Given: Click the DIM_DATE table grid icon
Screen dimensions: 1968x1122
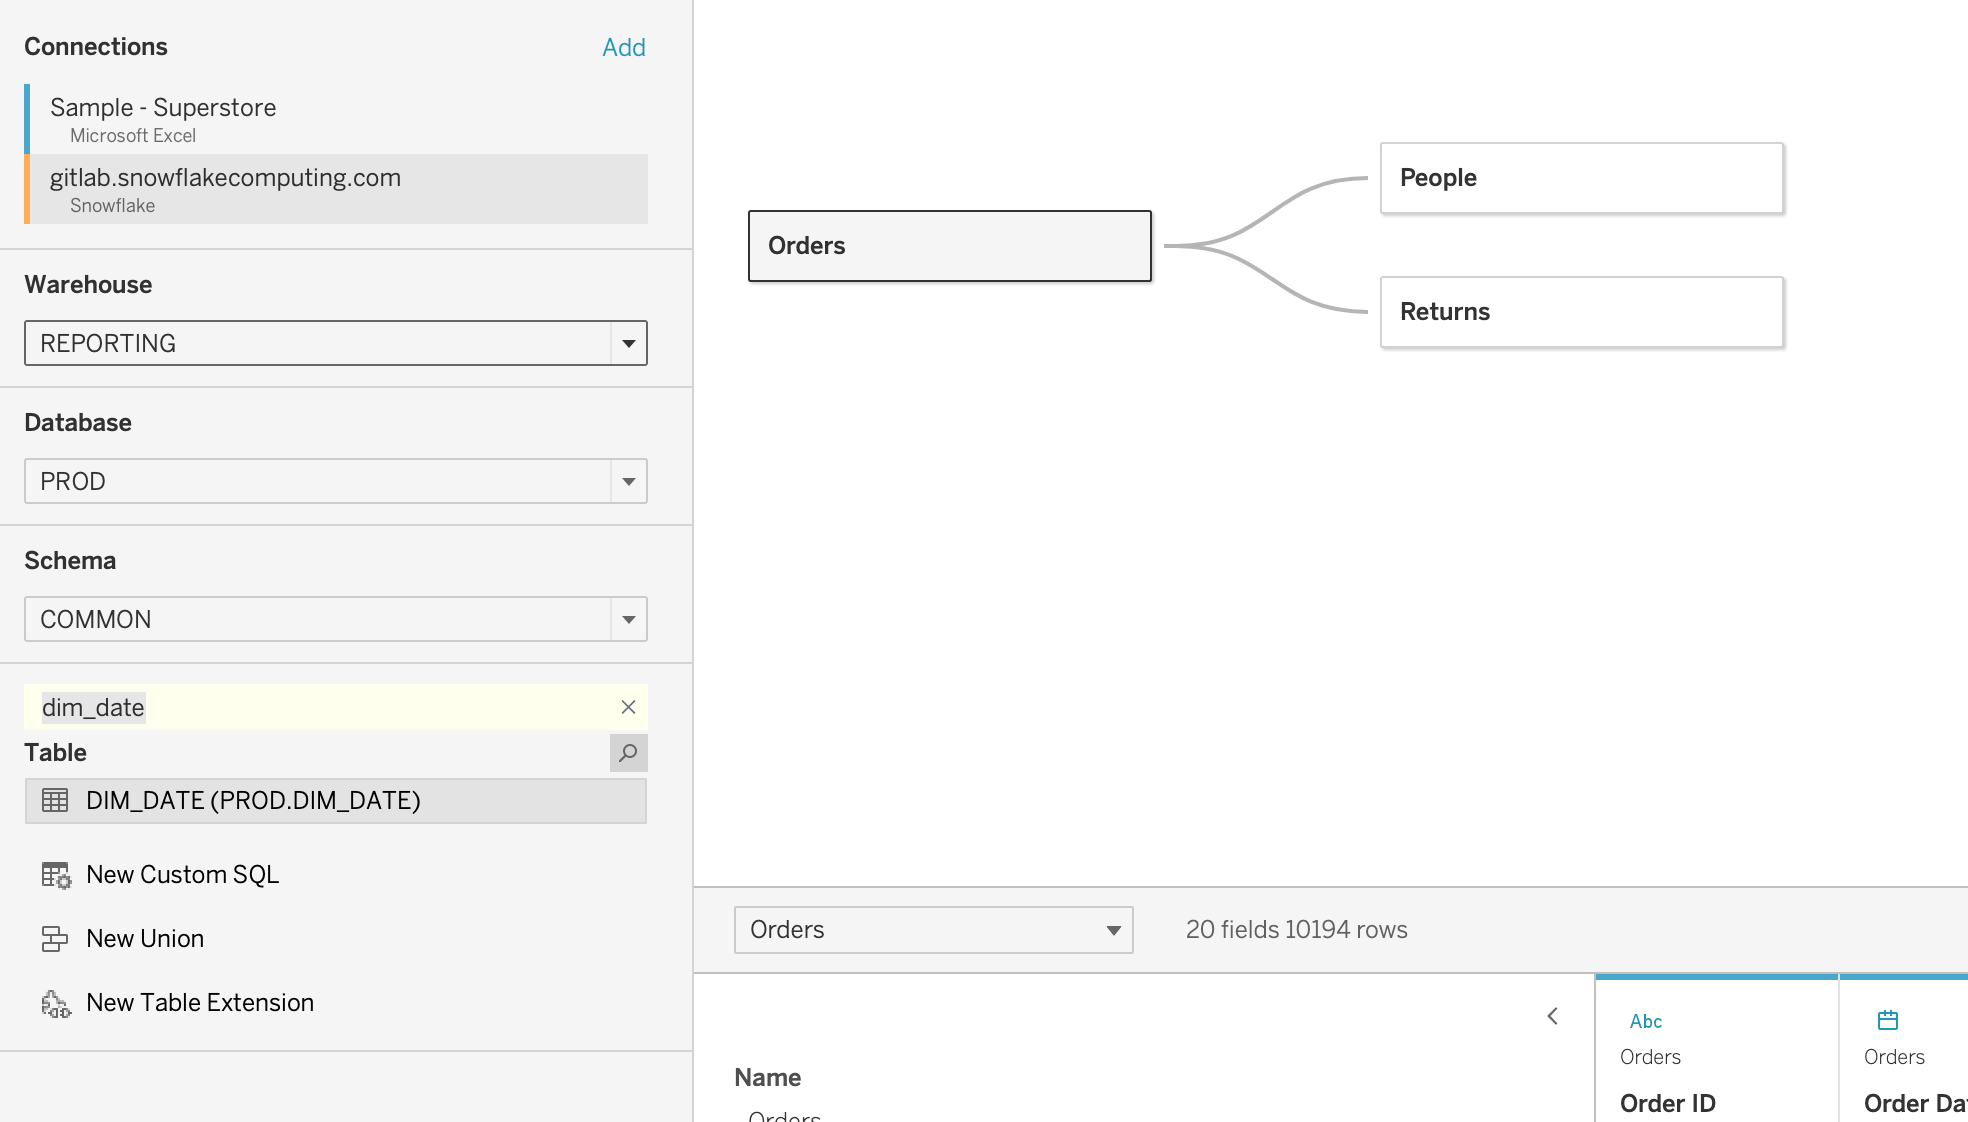Looking at the screenshot, I should [x=55, y=800].
